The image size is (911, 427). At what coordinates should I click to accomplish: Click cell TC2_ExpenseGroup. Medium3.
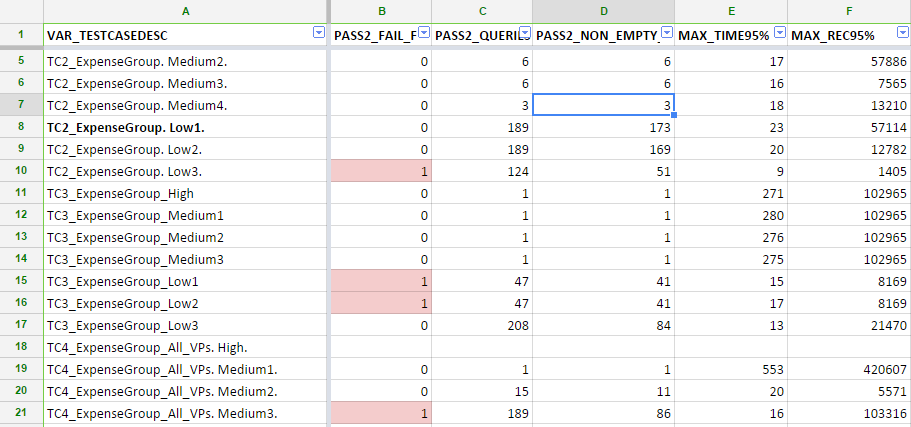186,83
